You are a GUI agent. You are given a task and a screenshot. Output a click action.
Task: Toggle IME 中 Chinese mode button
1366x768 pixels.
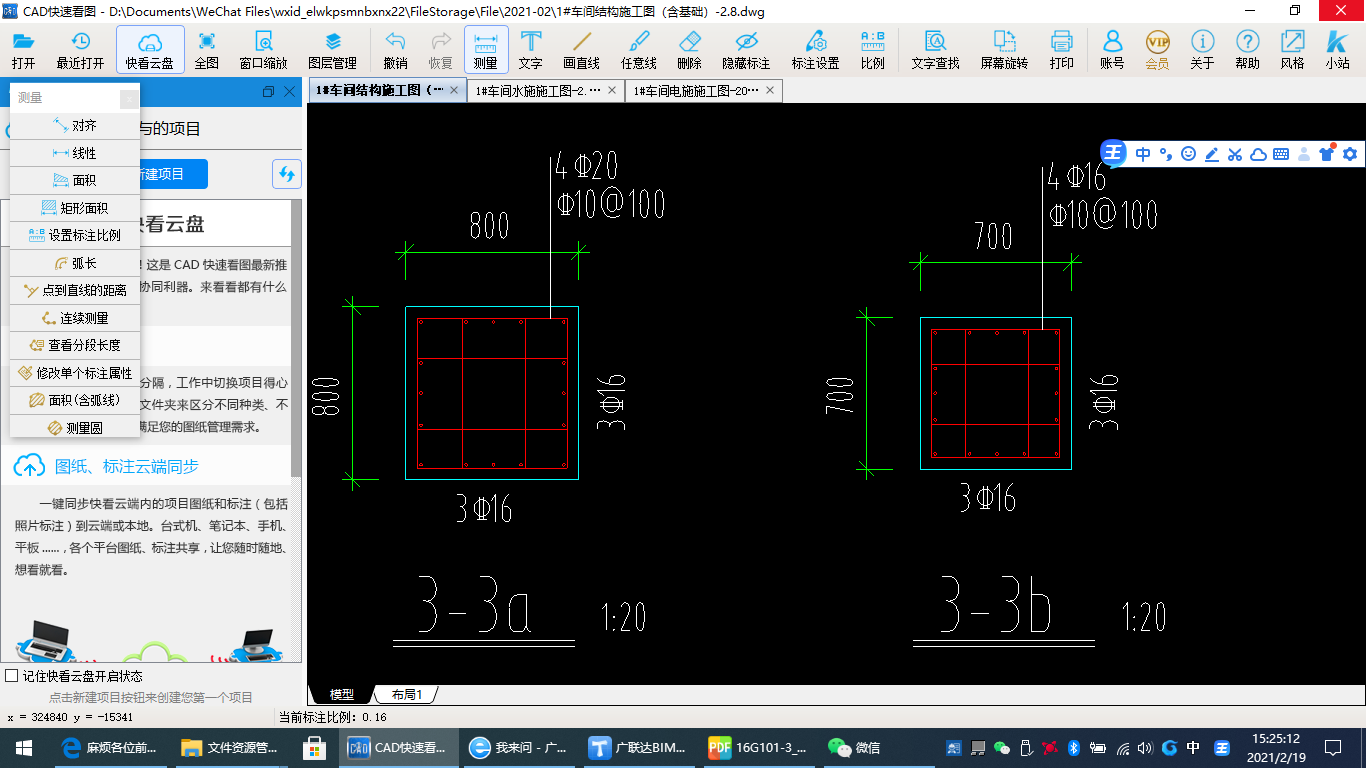tap(1143, 154)
